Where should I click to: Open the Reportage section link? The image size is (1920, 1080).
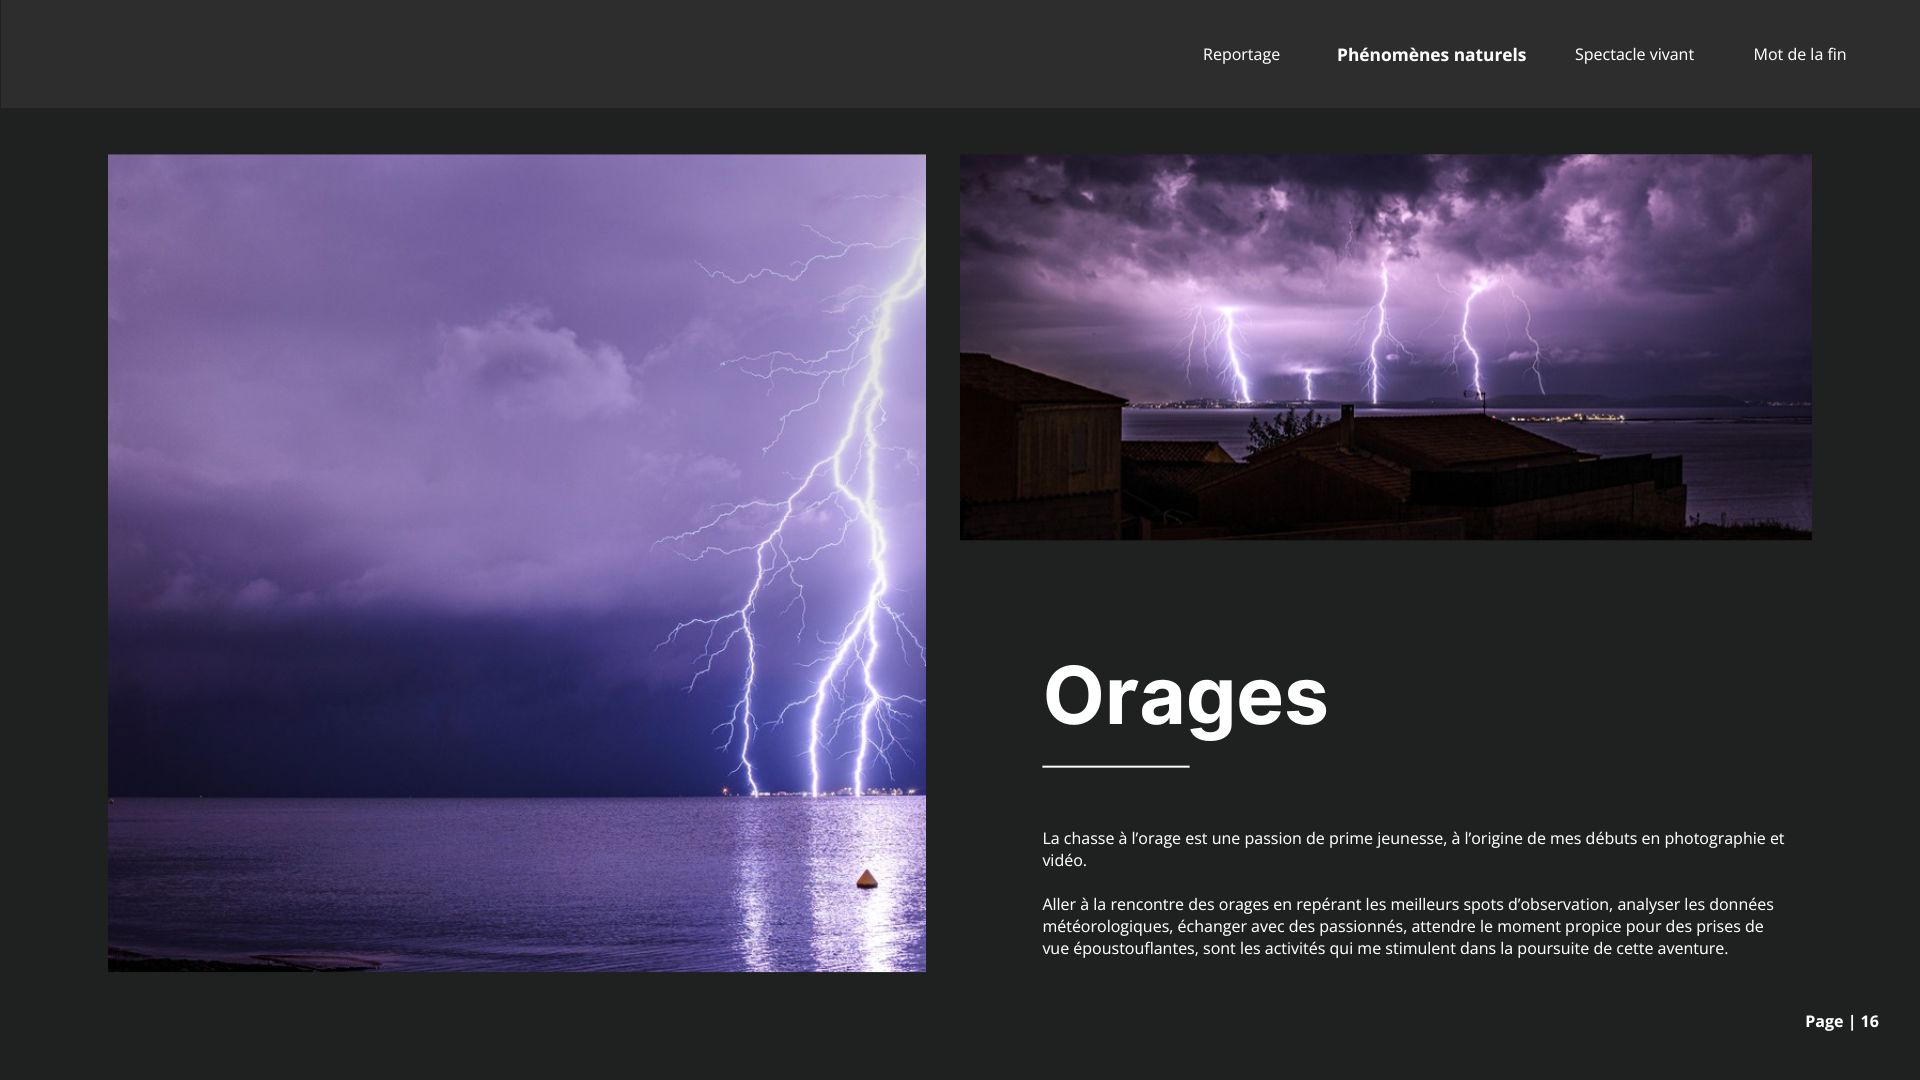pyautogui.click(x=1241, y=54)
